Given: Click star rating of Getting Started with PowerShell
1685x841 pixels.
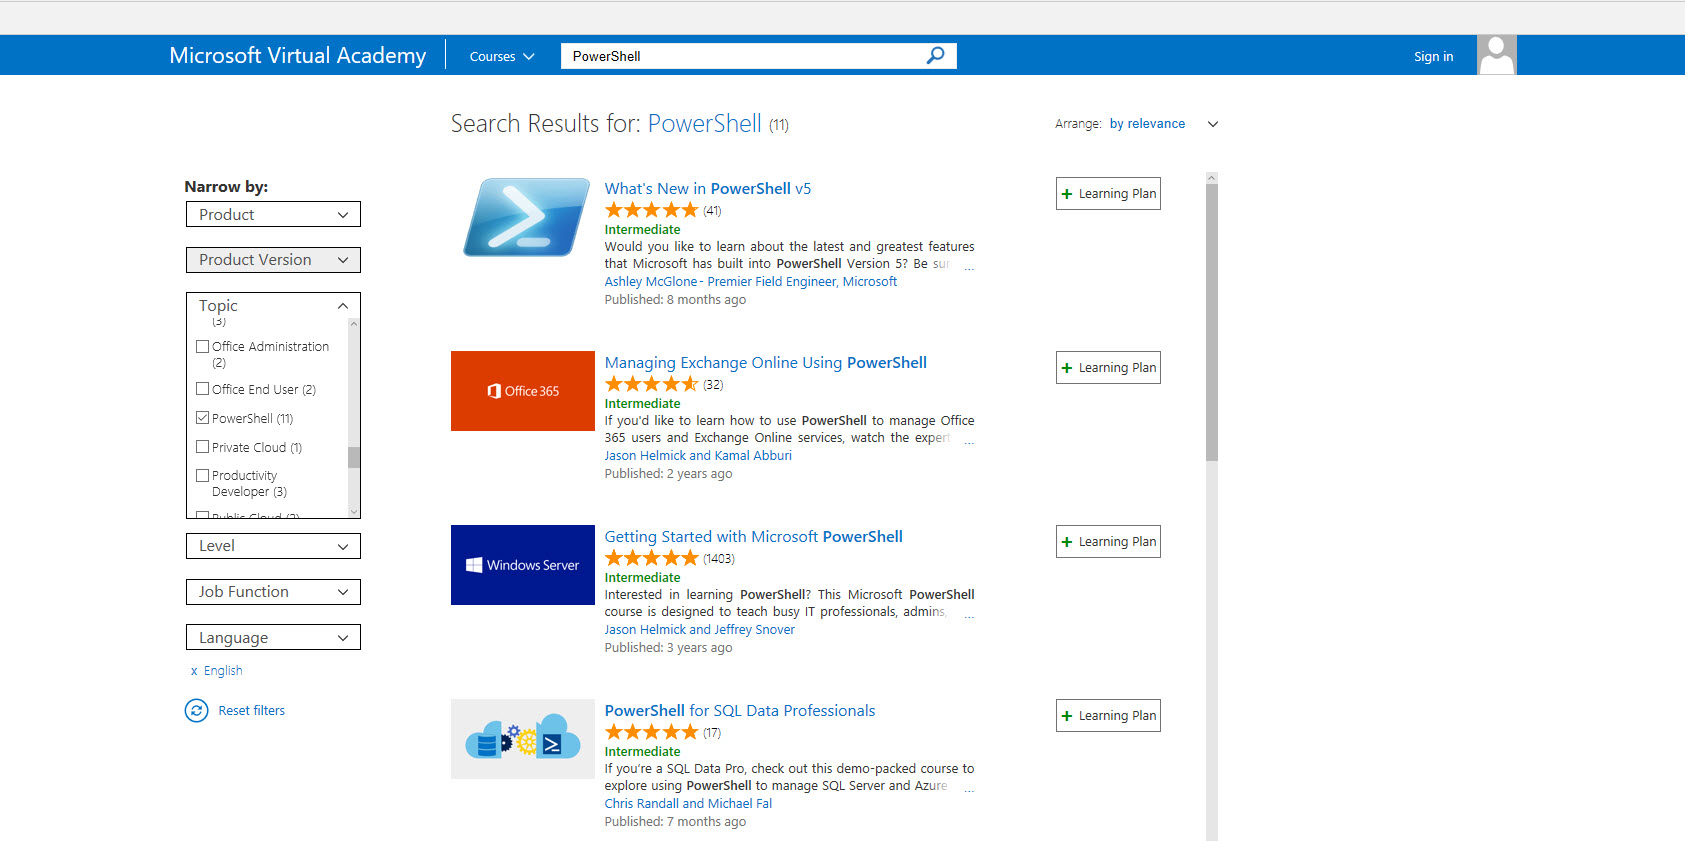Looking at the screenshot, I should click(x=651, y=558).
